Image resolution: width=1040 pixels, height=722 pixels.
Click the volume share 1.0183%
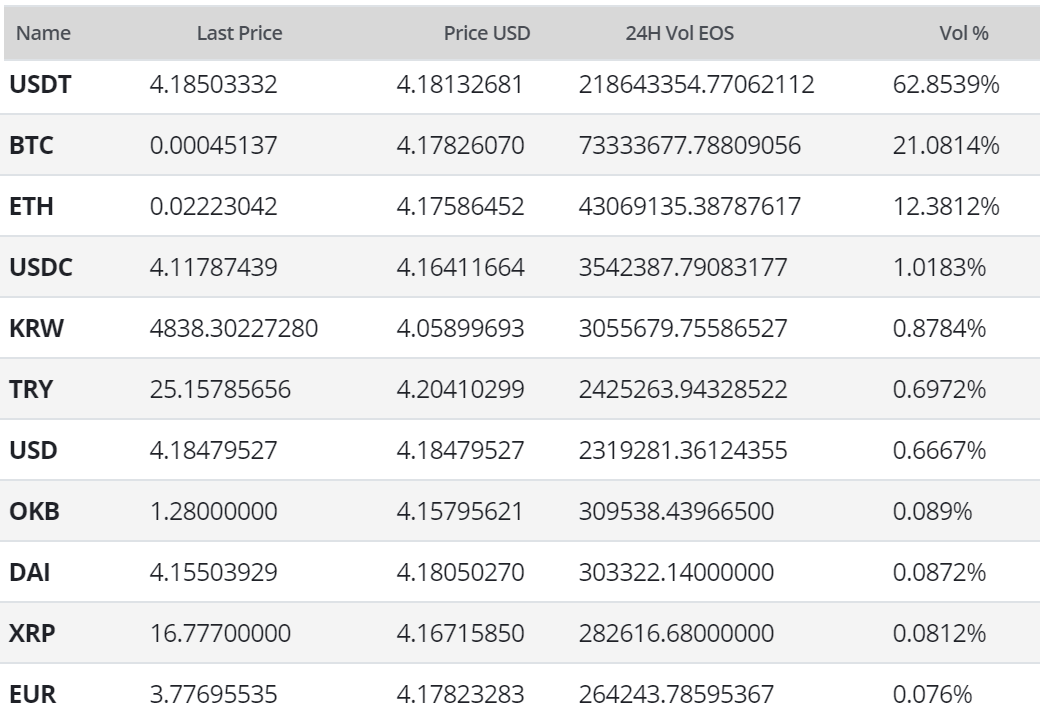click(939, 268)
